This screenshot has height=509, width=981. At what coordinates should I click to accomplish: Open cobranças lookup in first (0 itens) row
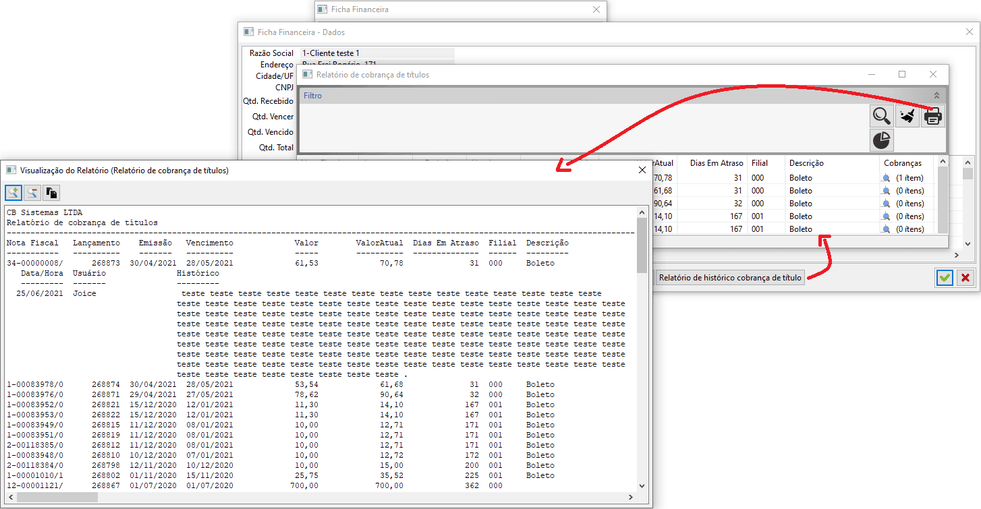pyautogui.click(x=886, y=191)
